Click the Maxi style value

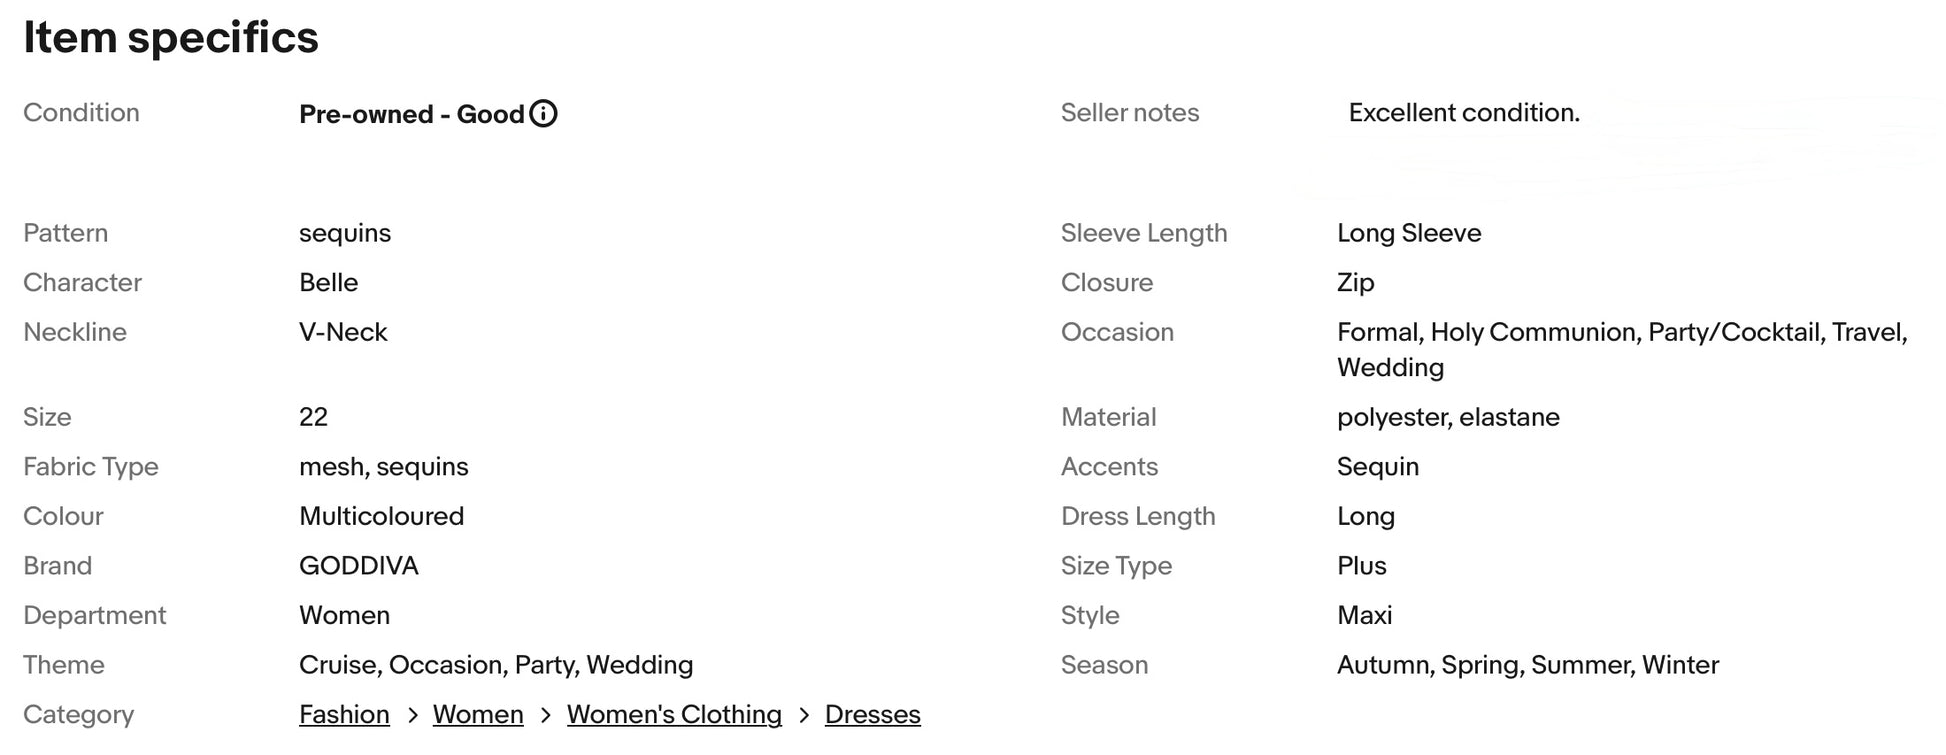[1364, 615]
